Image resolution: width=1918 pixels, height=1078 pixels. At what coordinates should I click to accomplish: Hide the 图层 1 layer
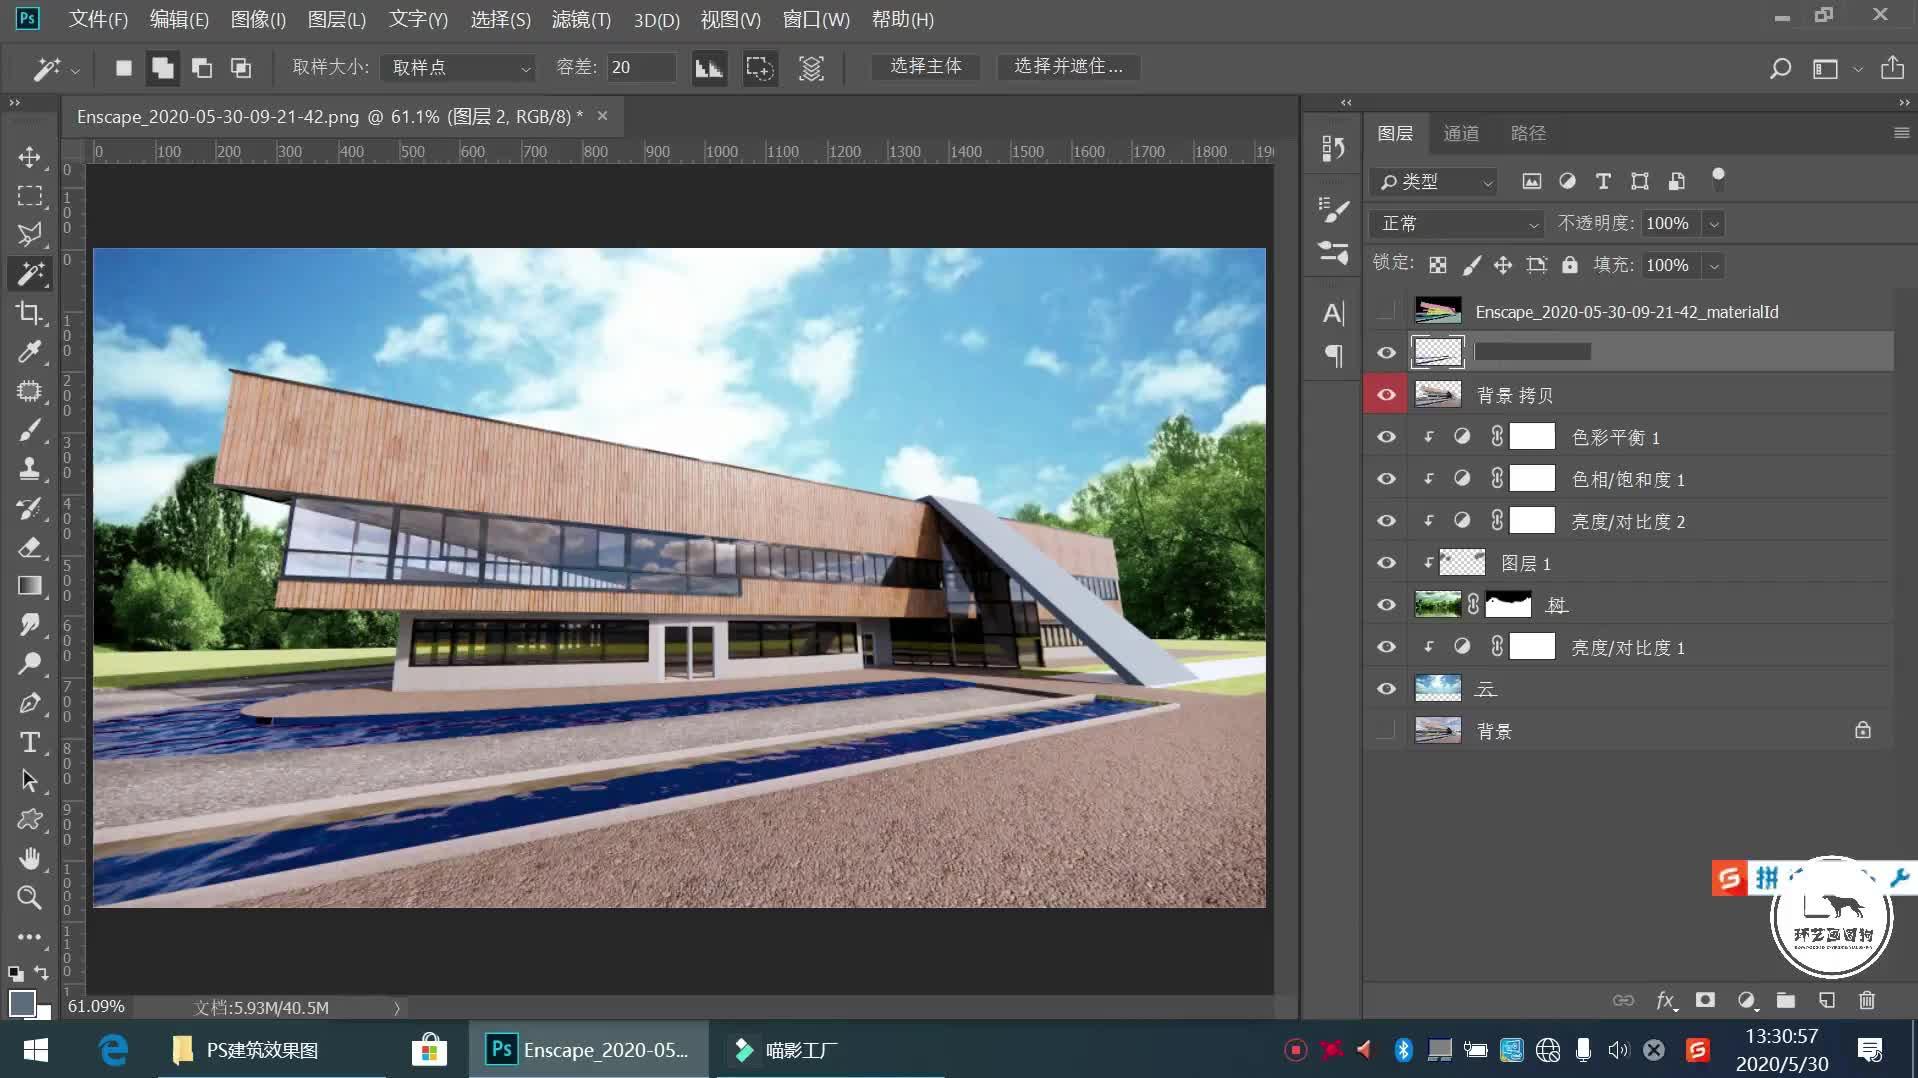pyautogui.click(x=1386, y=563)
